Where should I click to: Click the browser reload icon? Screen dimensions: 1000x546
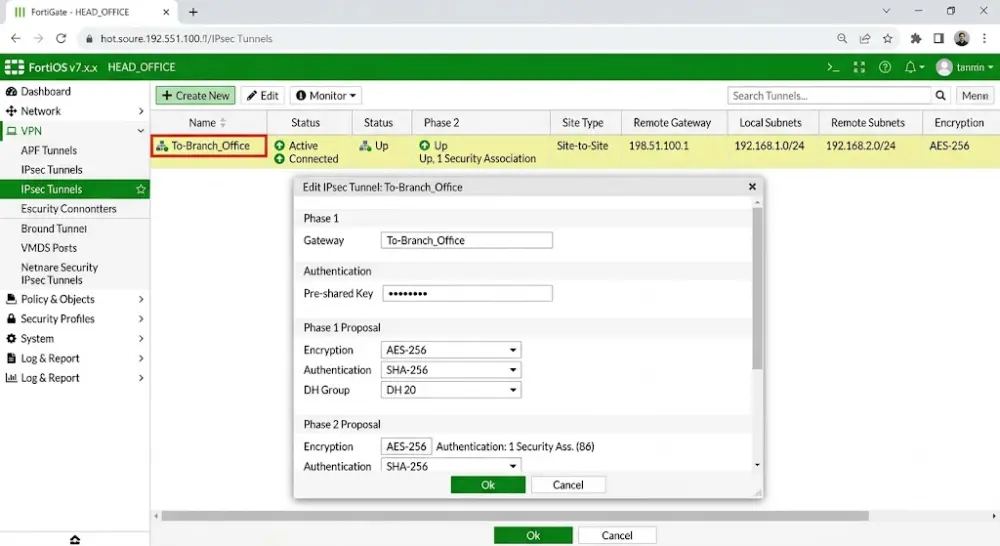[61, 38]
